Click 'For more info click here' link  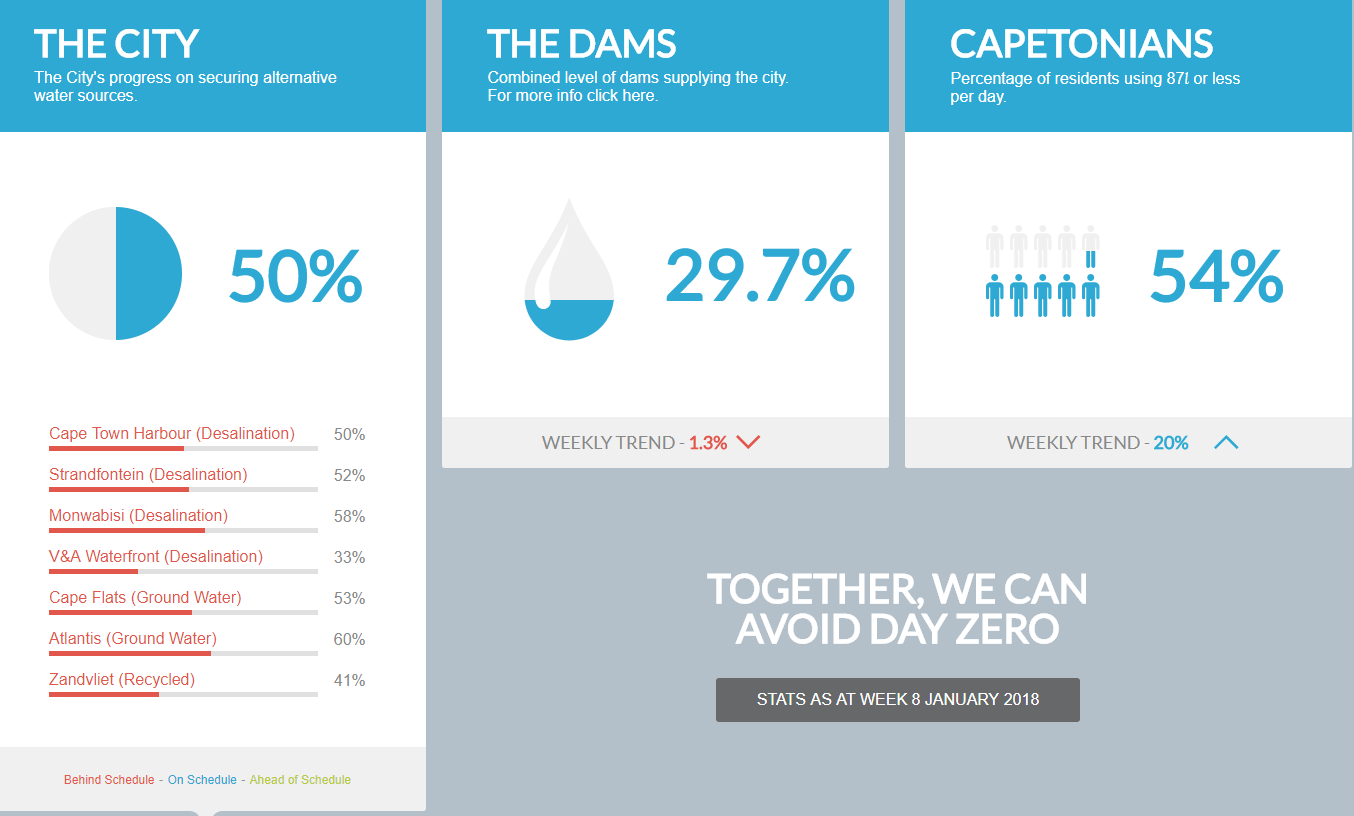[x=572, y=96]
